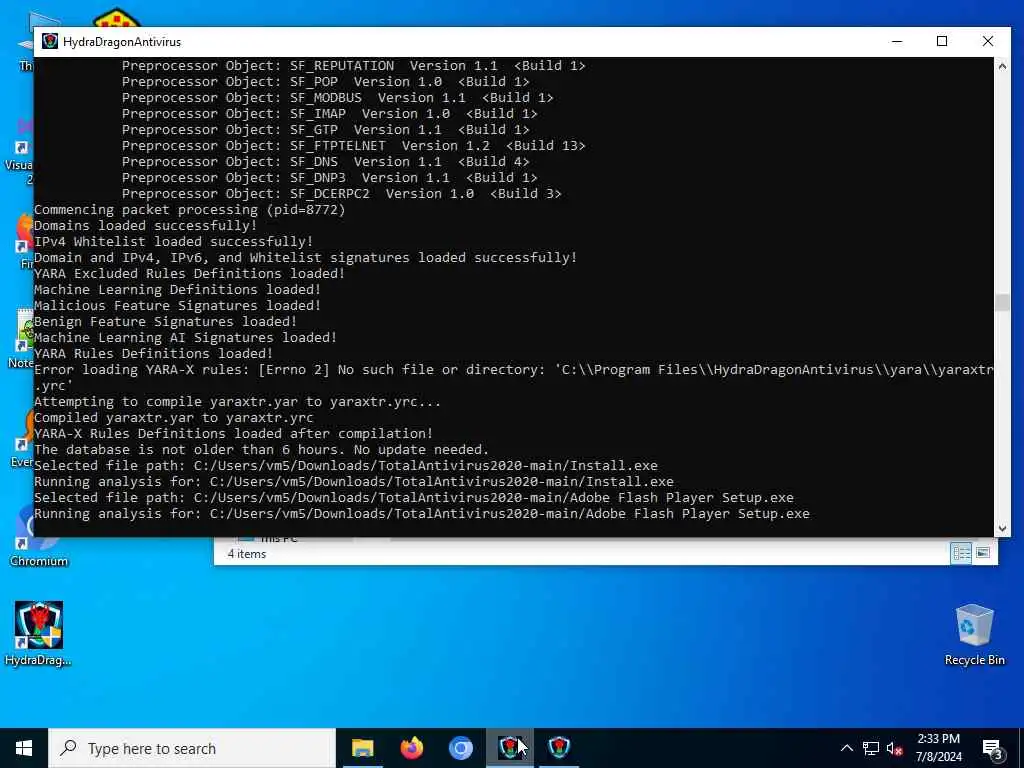This screenshot has height=768, width=1024.
Task: Open the network status tray icon
Action: coord(871,748)
